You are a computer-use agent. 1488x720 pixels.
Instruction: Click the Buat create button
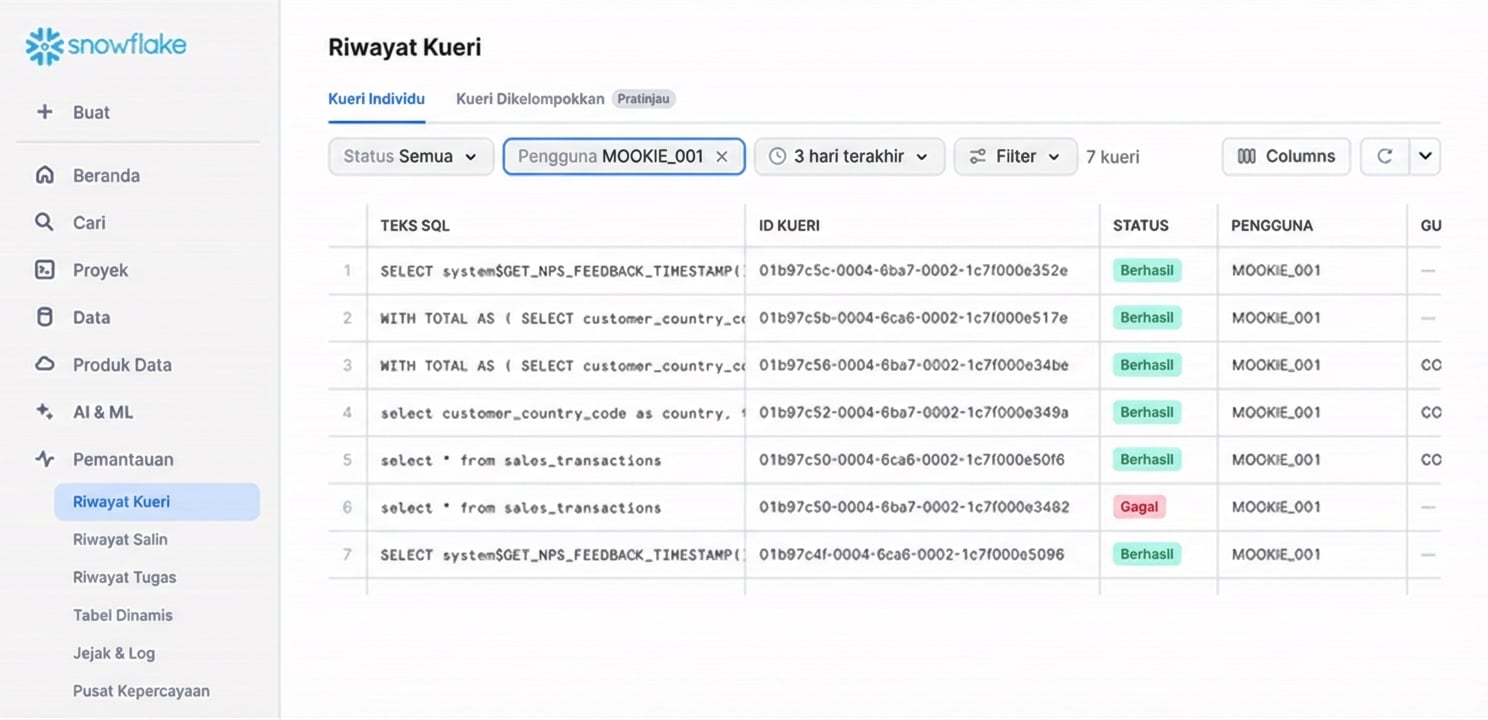click(x=91, y=112)
